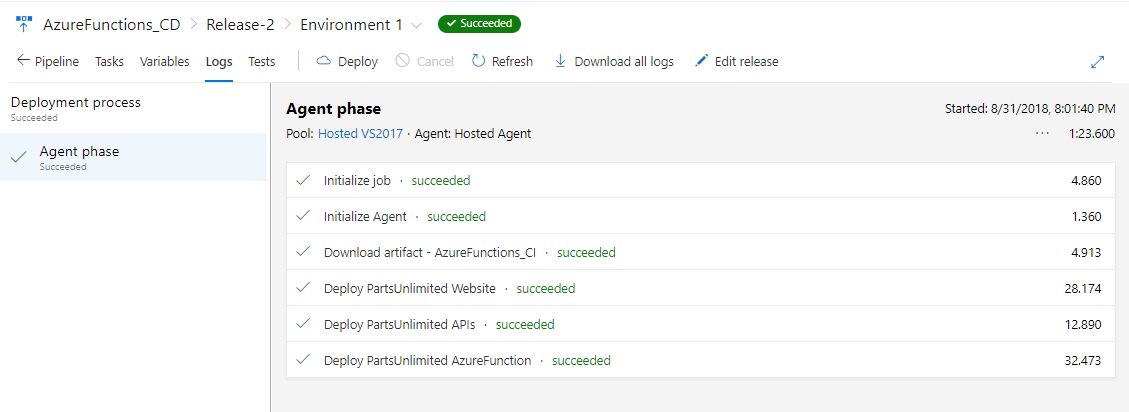This screenshot has height=412, width=1129.
Task: Navigate to Release-2 breadcrumb
Action: pyautogui.click(x=240, y=24)
